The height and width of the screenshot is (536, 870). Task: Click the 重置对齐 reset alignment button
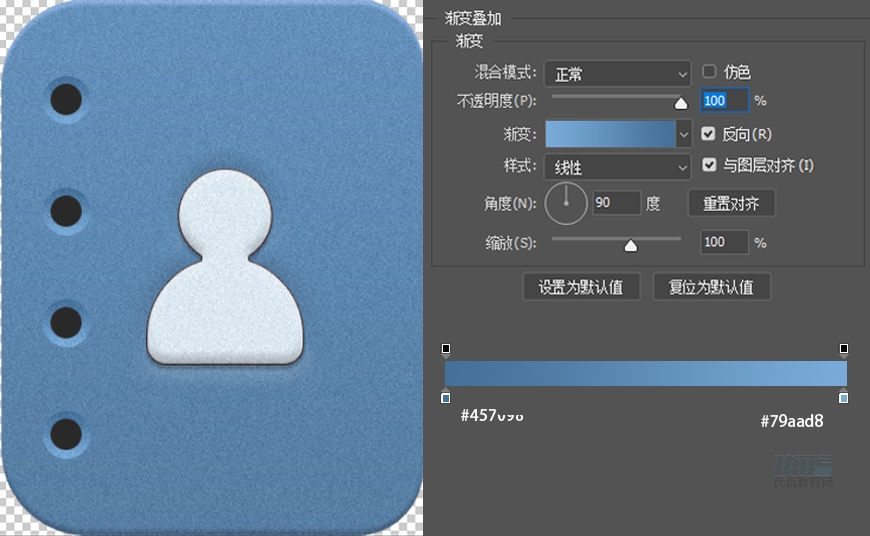pyautogui.click(x=731, y=204)
